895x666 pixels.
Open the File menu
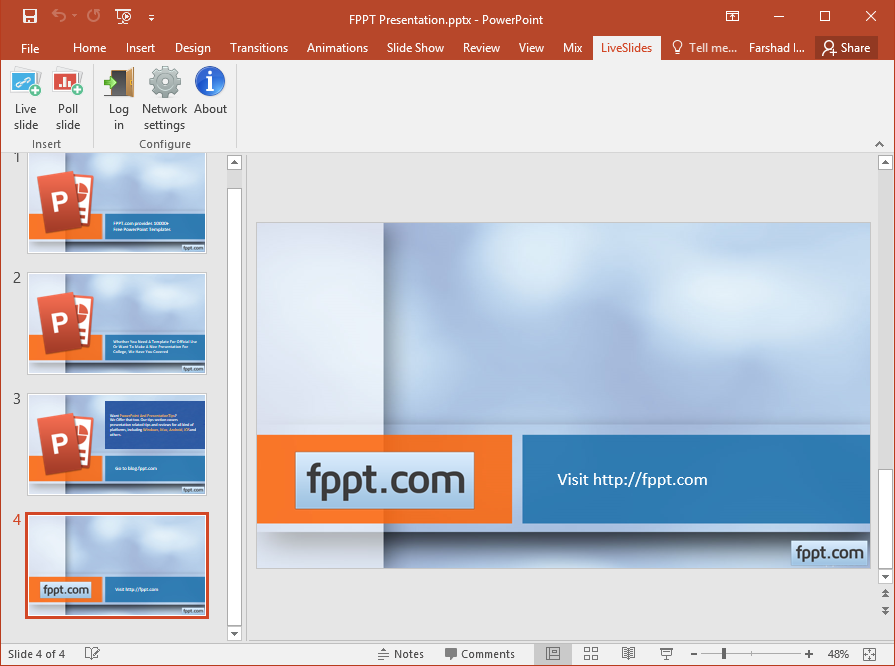coord(30,48)
